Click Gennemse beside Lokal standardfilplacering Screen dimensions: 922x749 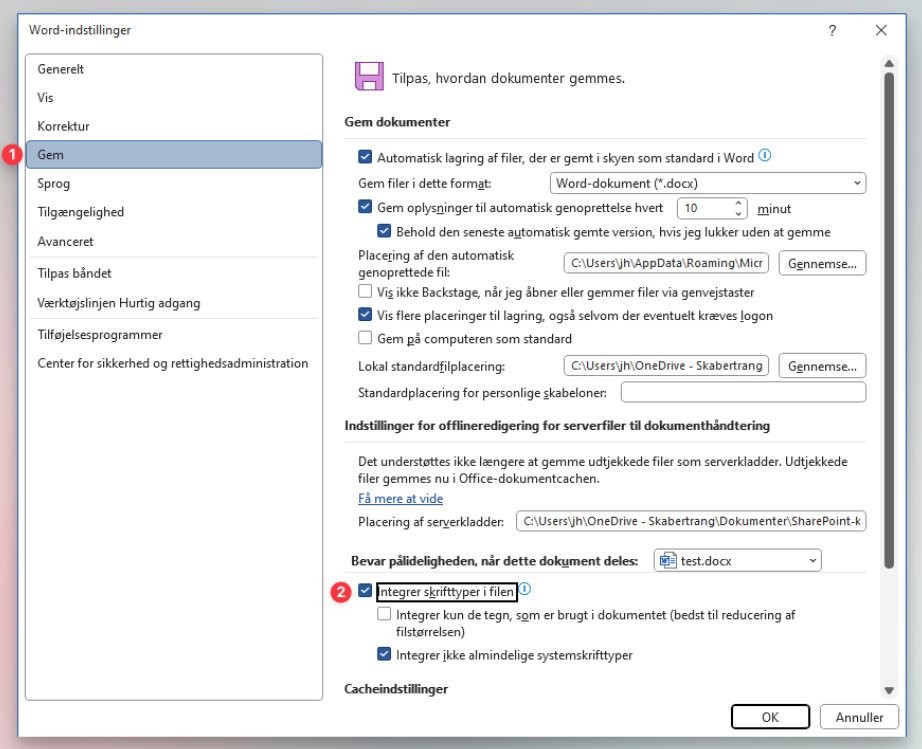coord(821,365)
